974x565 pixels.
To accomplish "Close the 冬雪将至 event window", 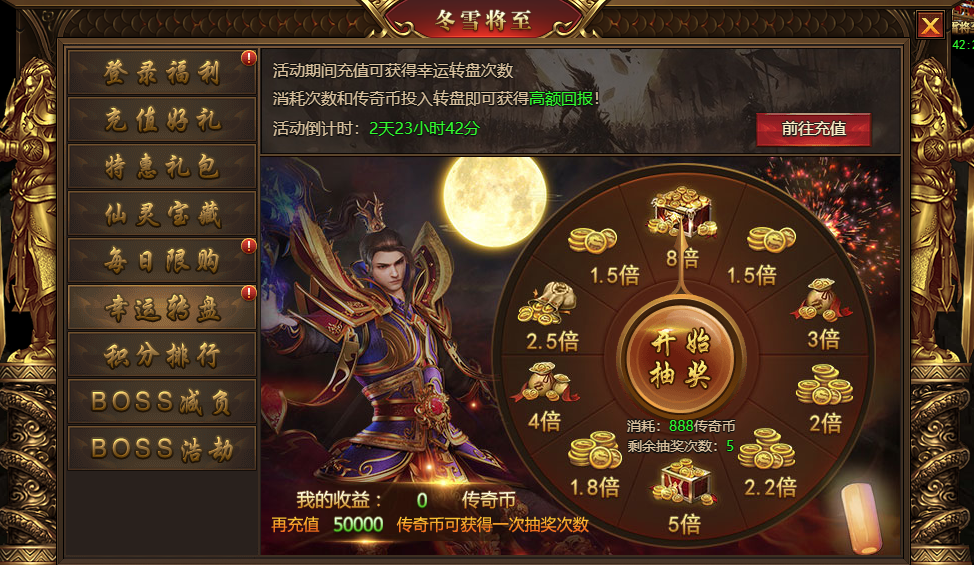I will [x=930, y=25].
